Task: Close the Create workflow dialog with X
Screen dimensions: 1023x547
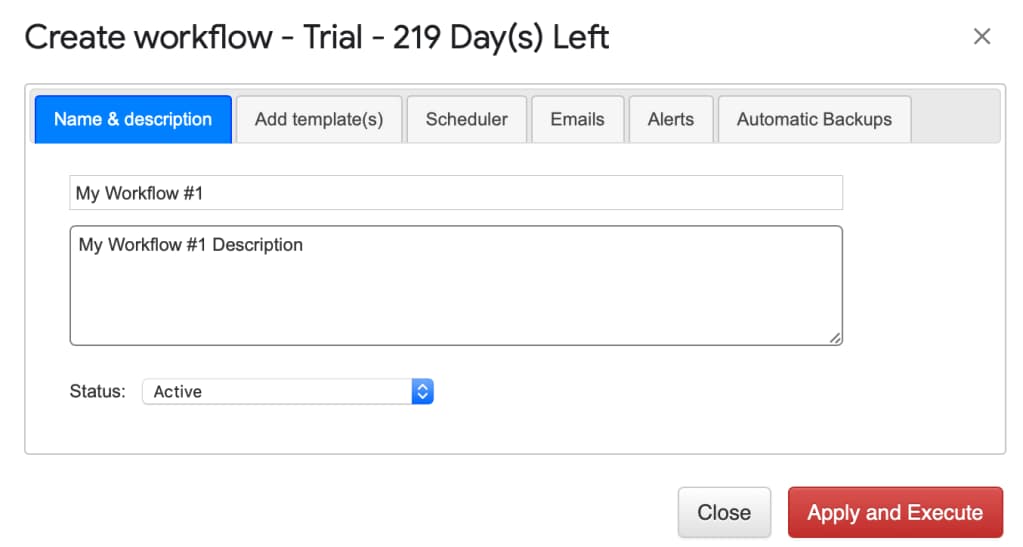Action: (x=982, y=37)
